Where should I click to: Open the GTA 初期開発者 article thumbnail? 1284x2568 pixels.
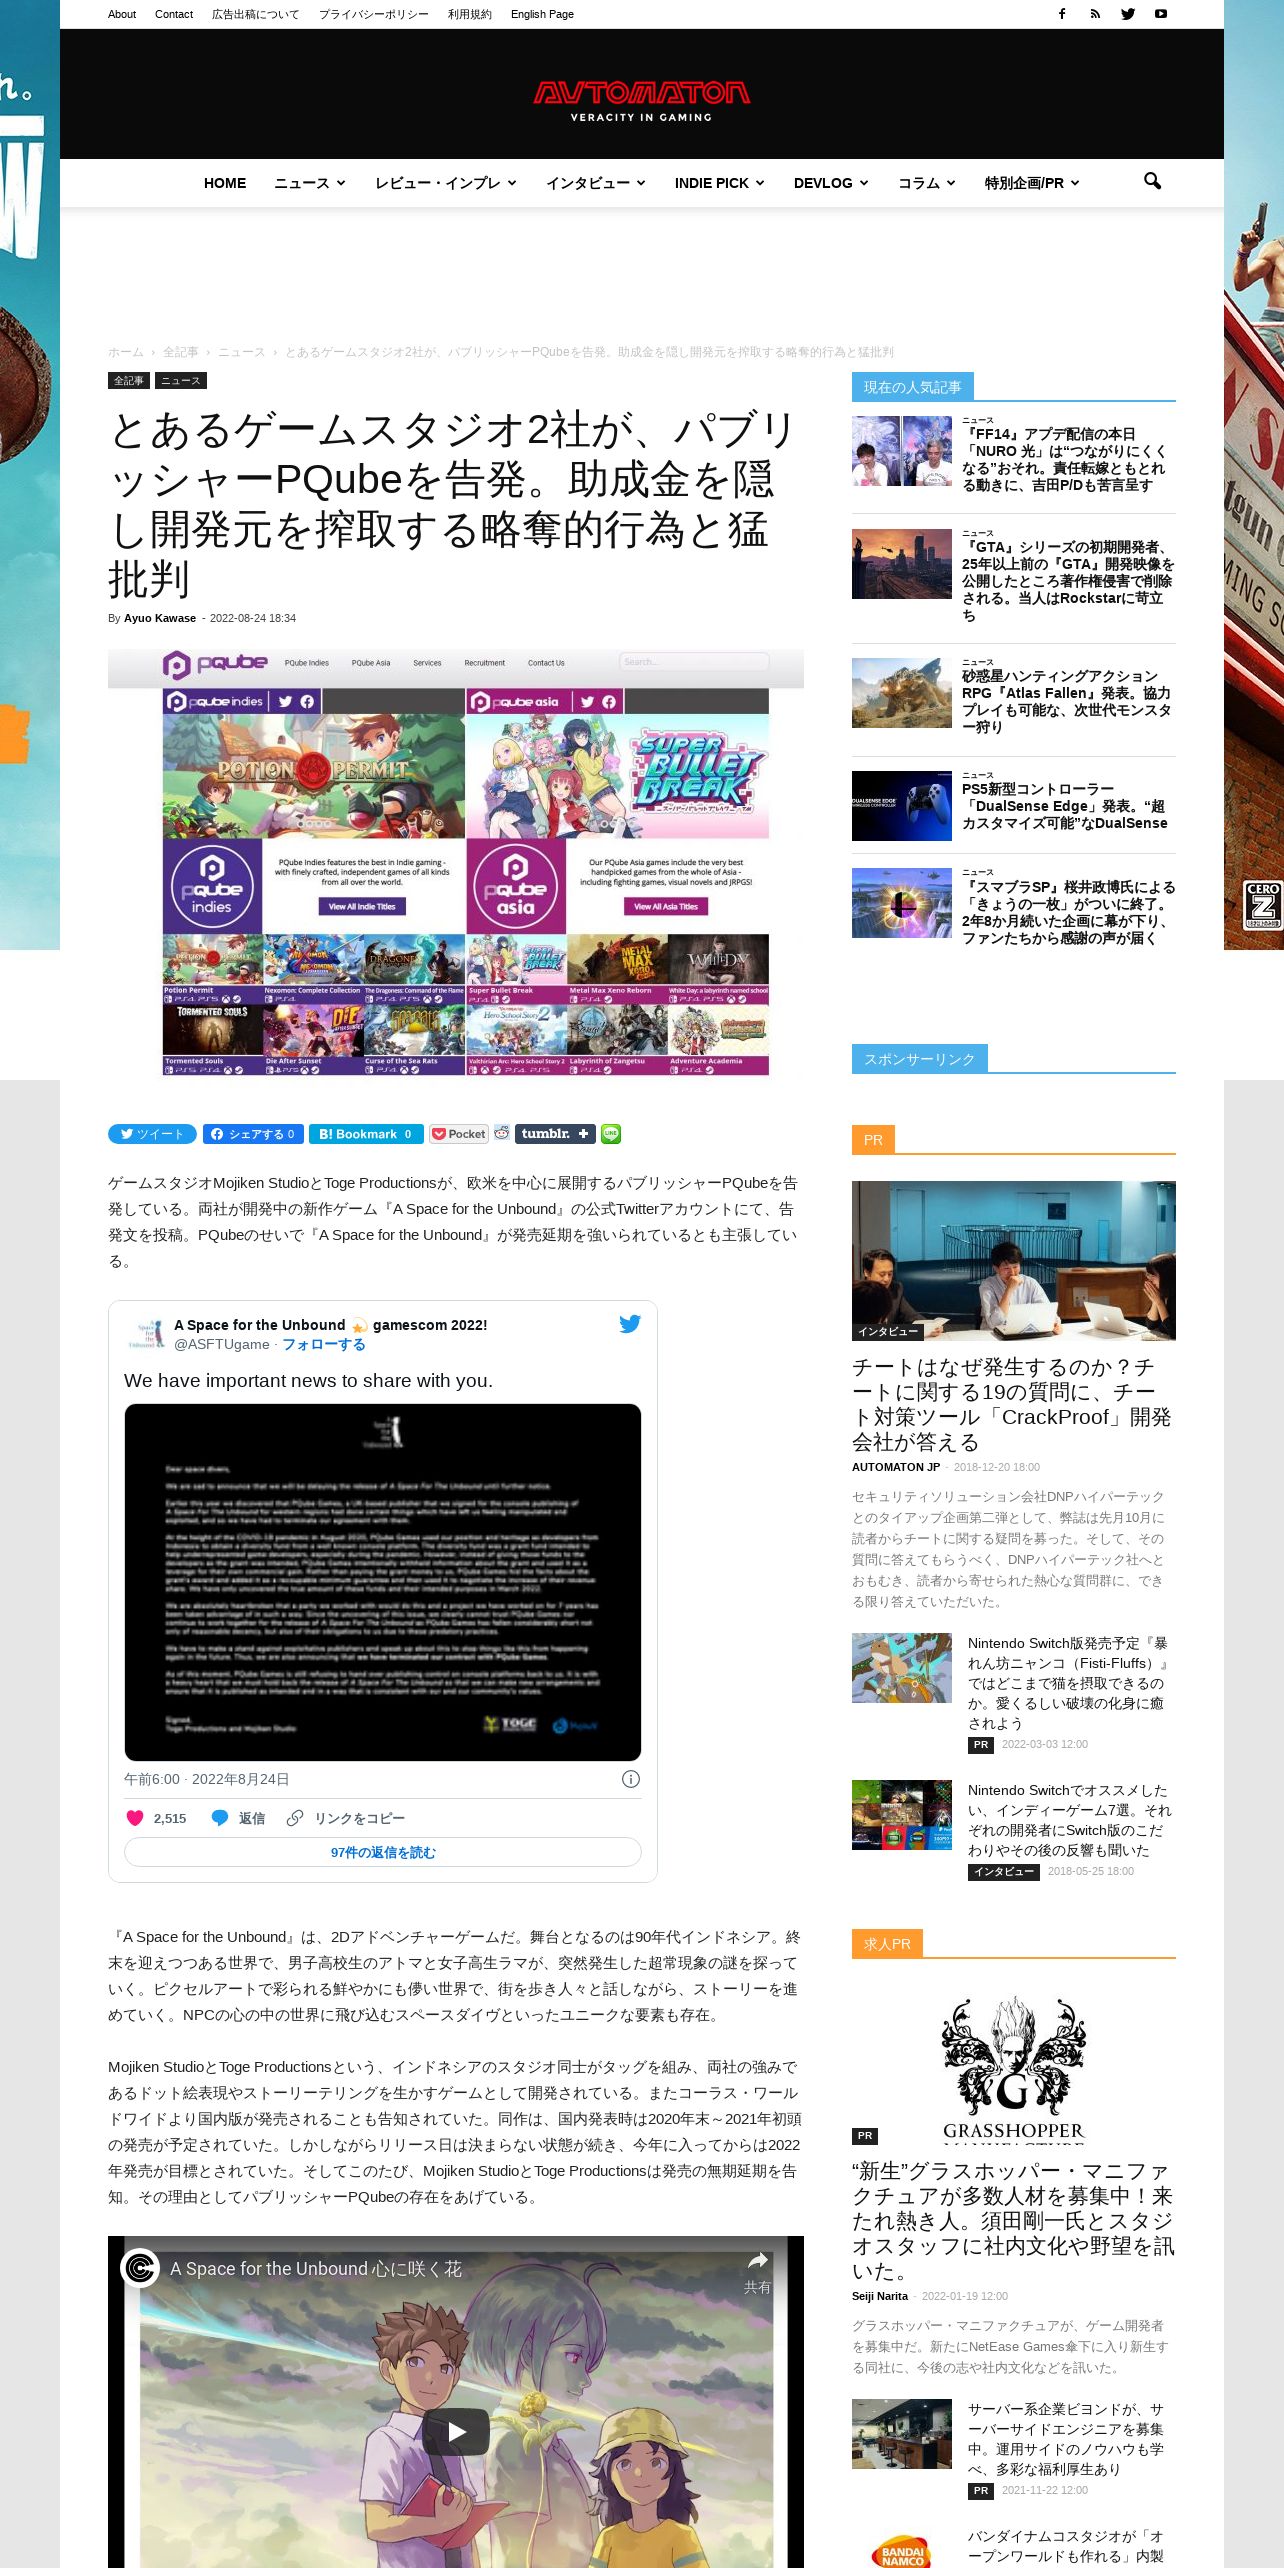pos(902,564)
